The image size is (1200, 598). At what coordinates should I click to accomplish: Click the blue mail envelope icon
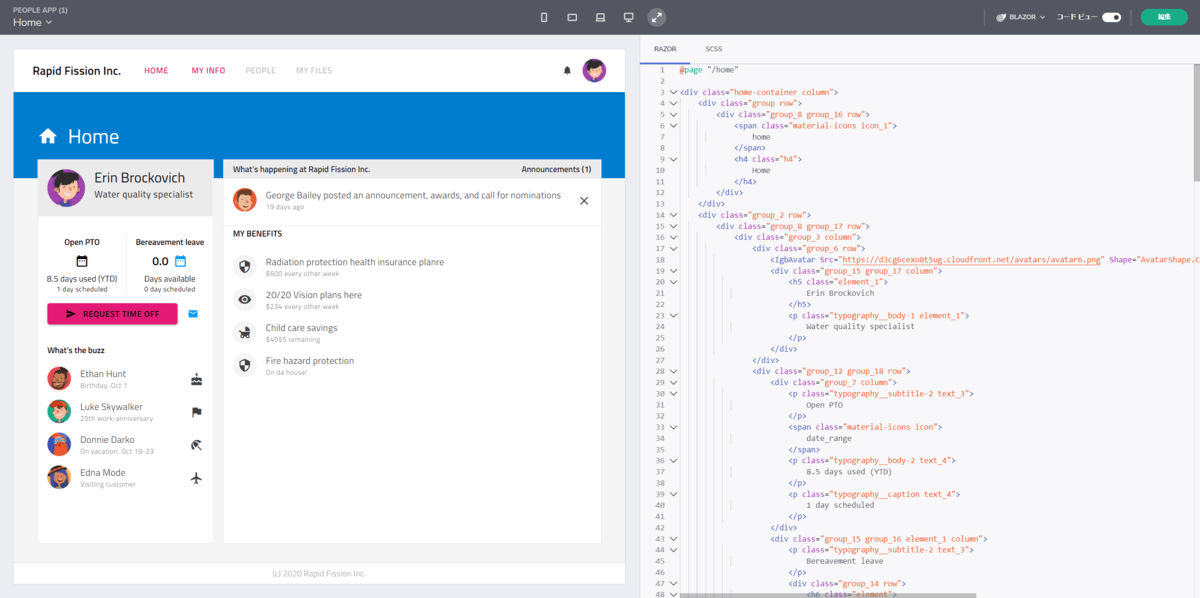[193, 314]
